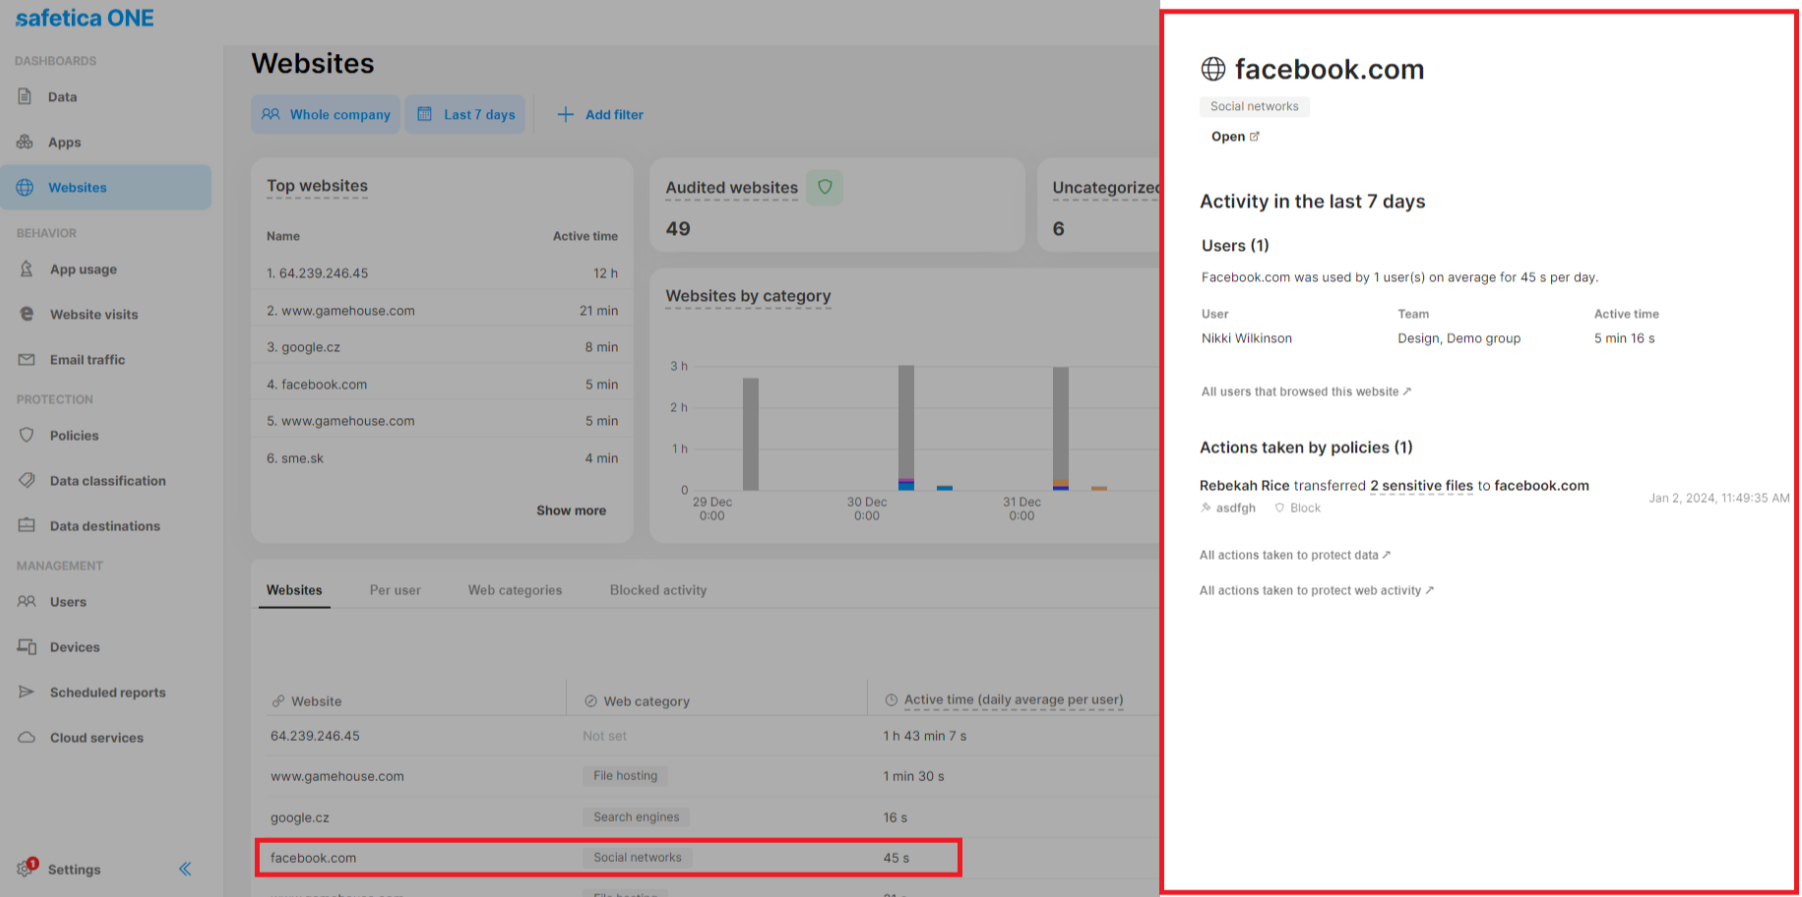
Task: Open the Users icon in Management
Action: [27, 601]
